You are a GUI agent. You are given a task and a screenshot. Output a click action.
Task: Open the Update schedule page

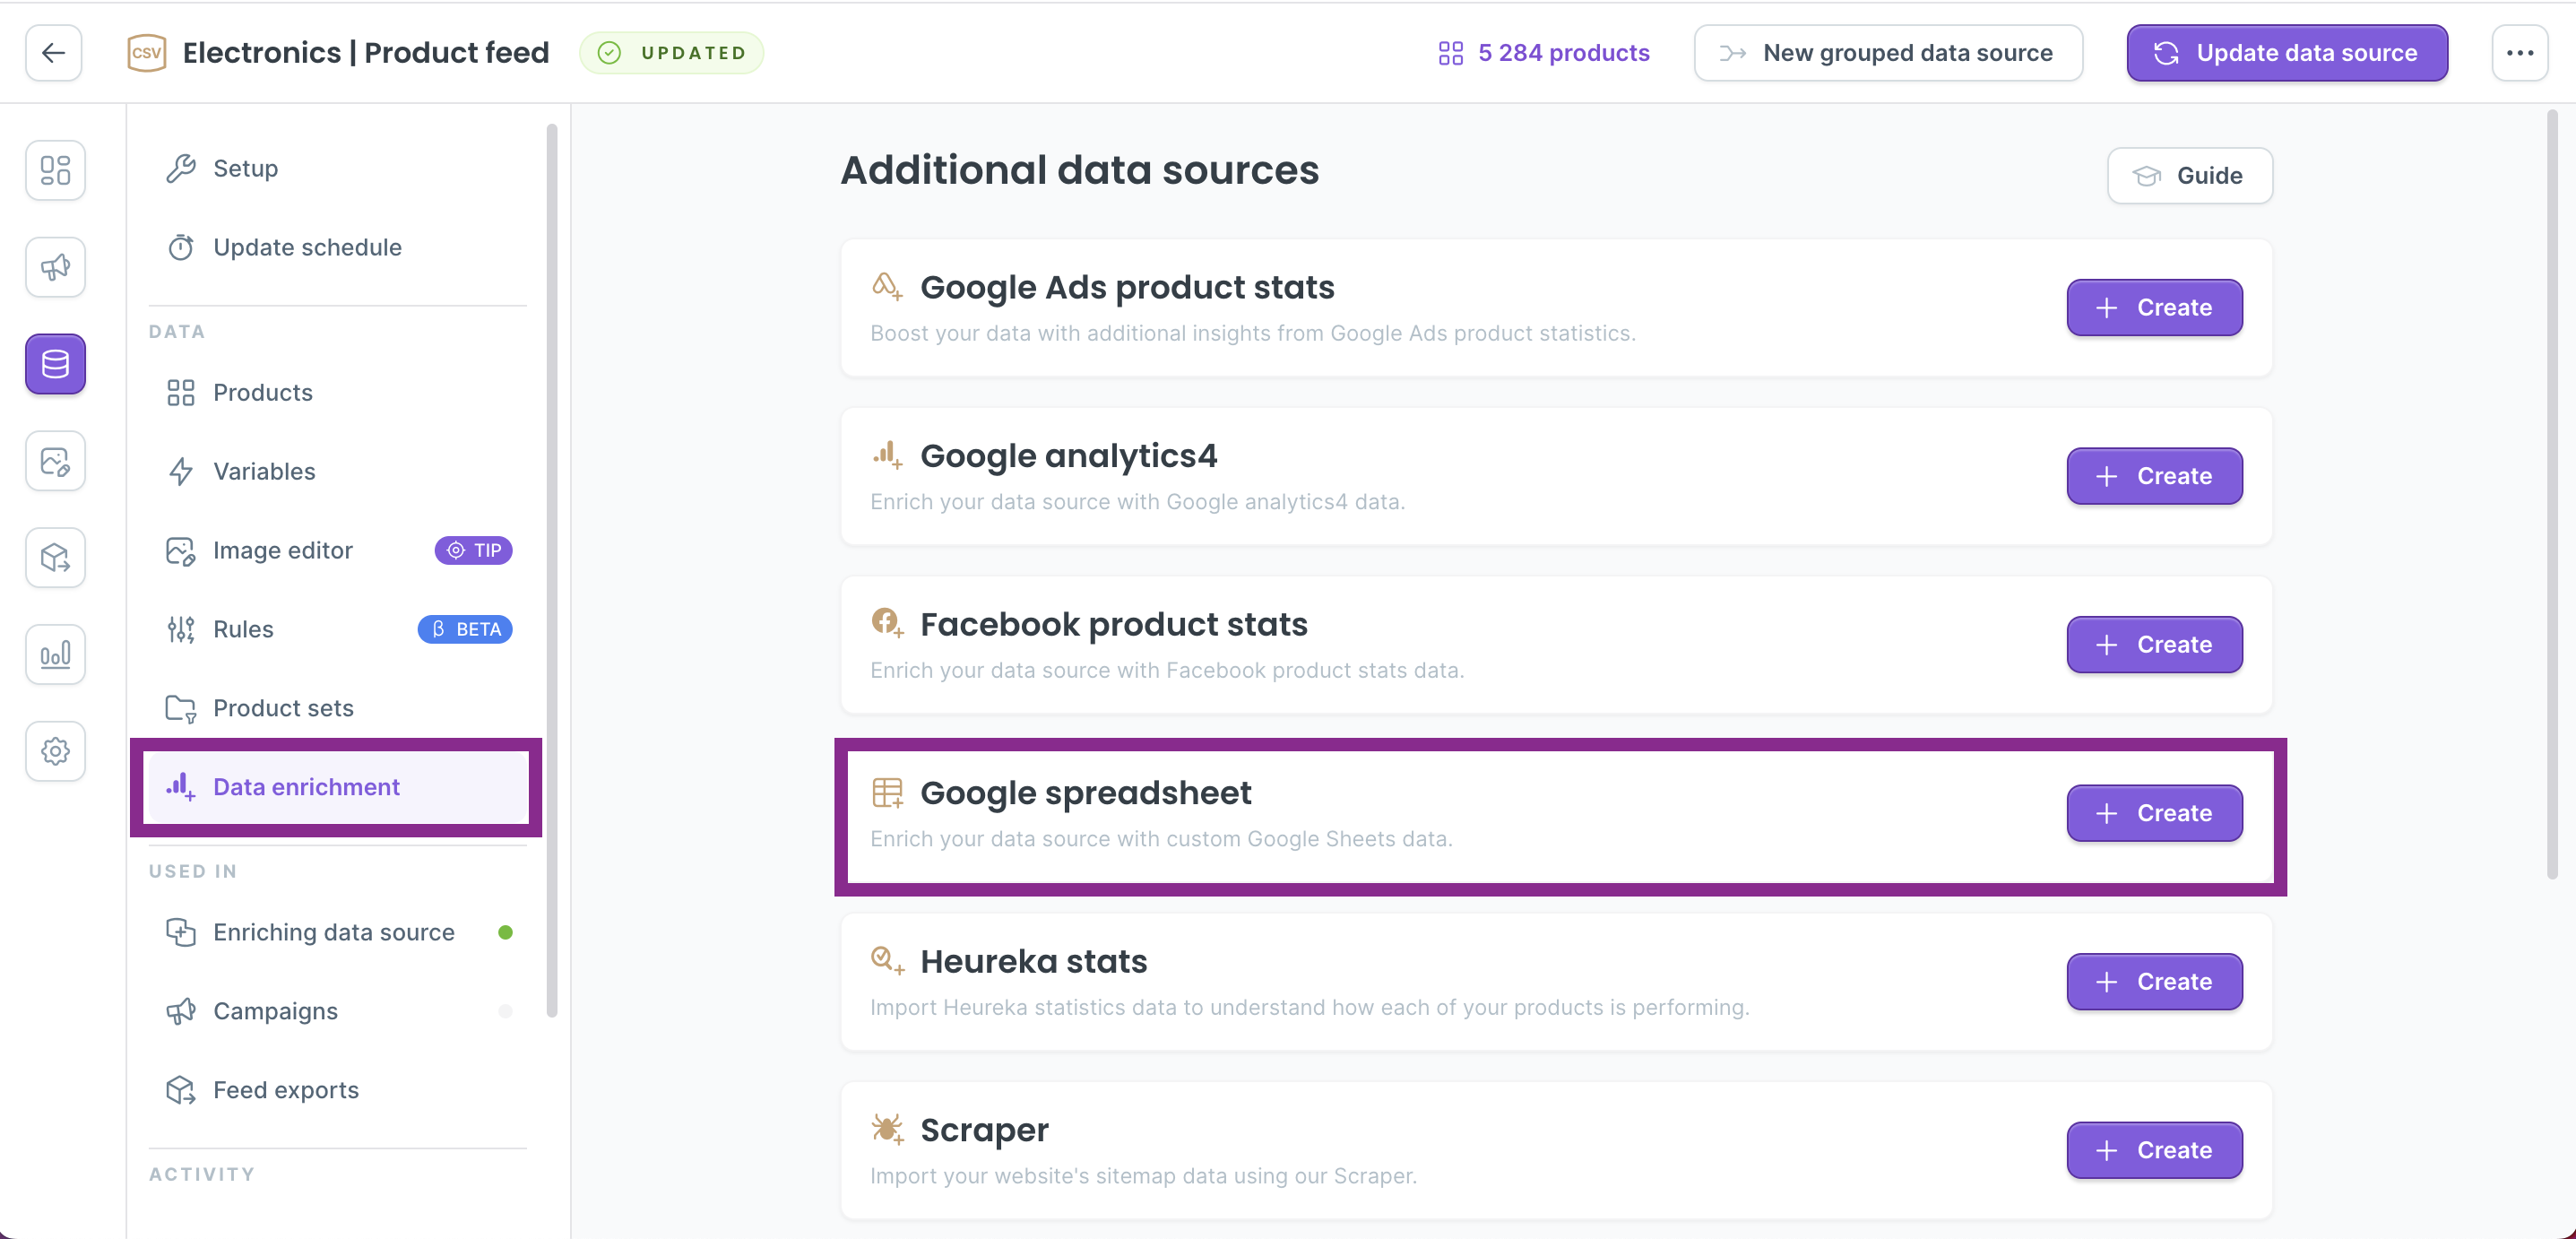pyautogui.click(x=307, y=247)
